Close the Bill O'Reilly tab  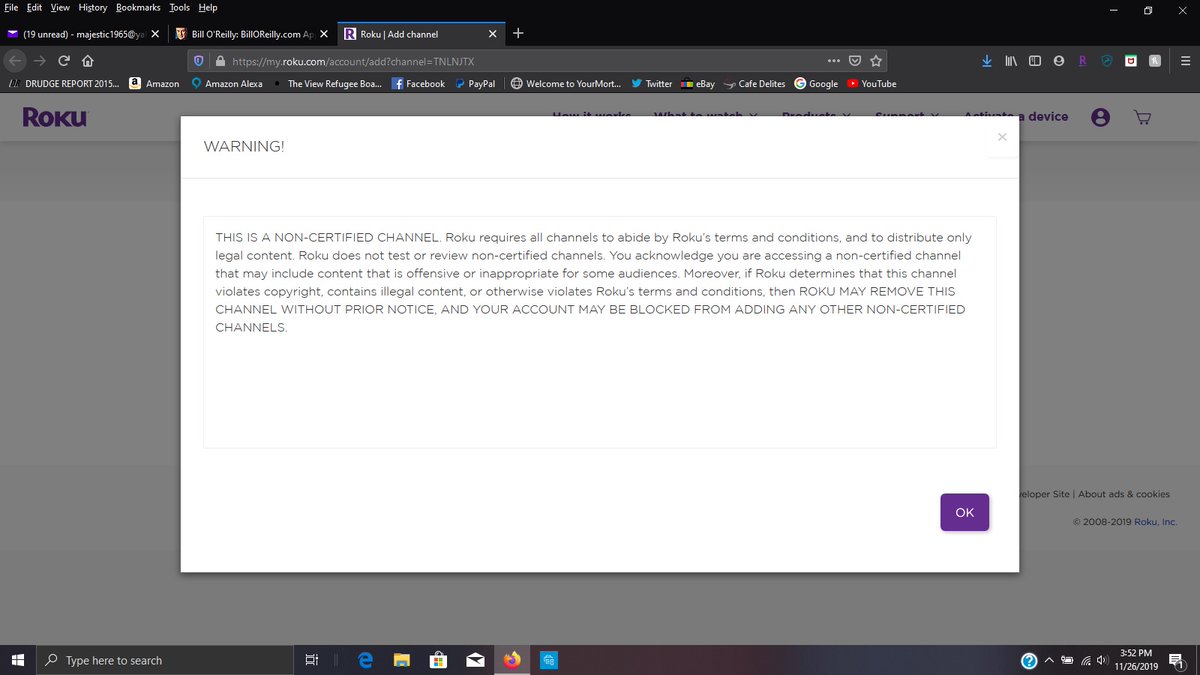coord(323,34)
